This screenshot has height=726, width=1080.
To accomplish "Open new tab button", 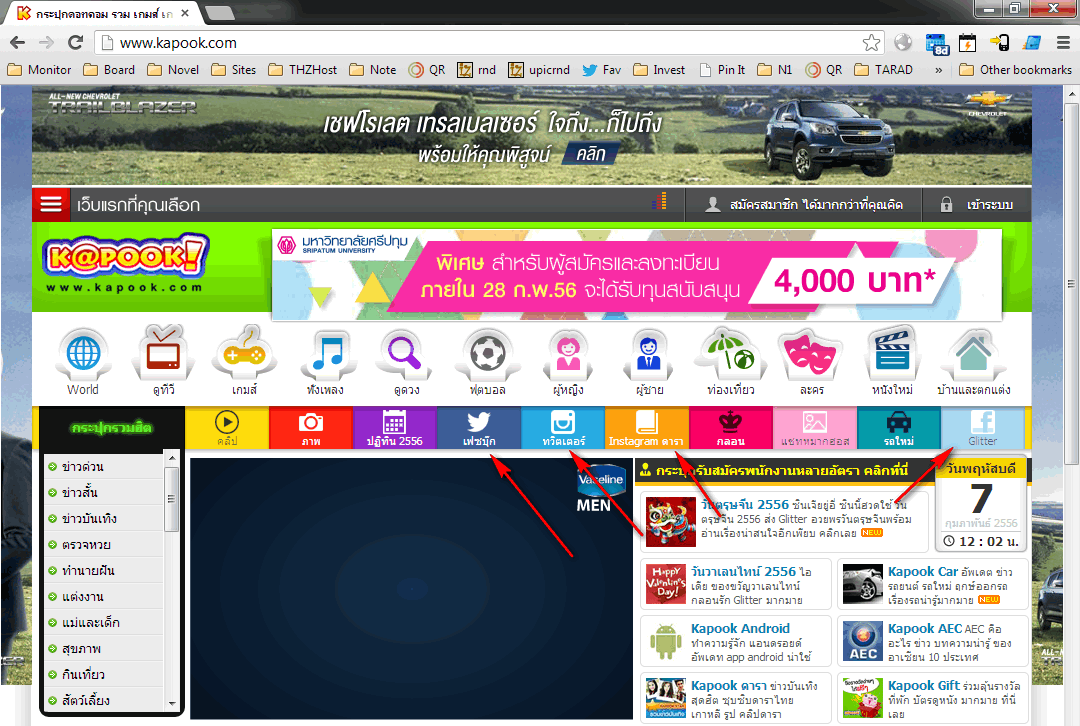I will (220, 12).
